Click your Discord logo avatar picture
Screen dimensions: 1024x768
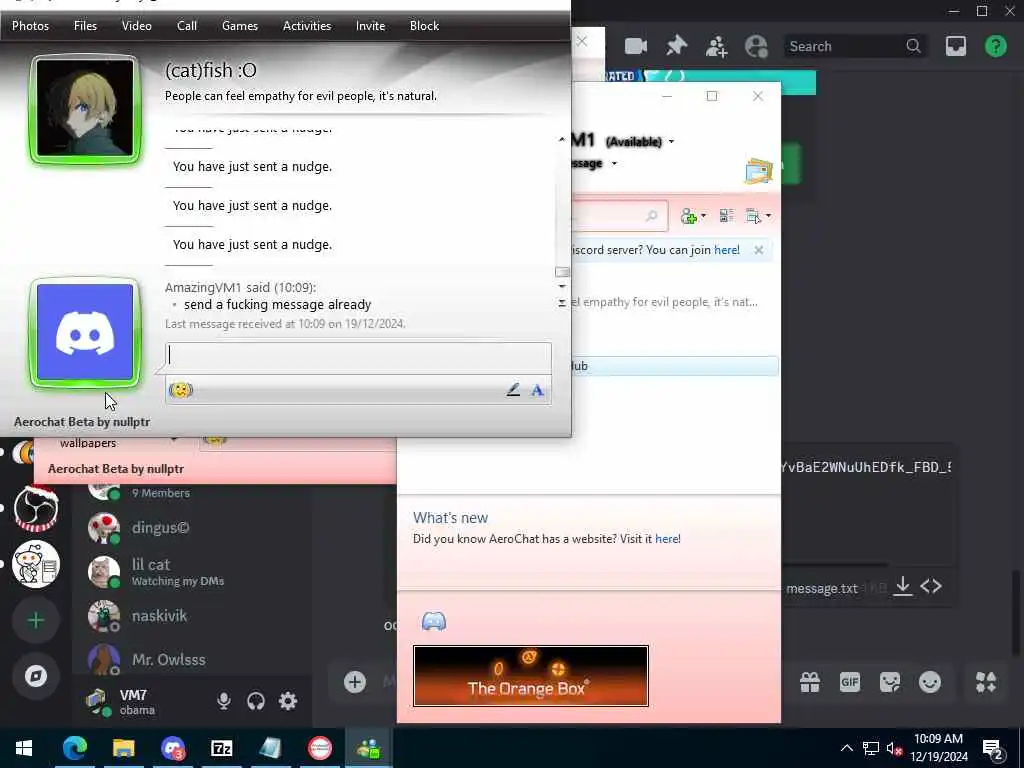(85, 333)
